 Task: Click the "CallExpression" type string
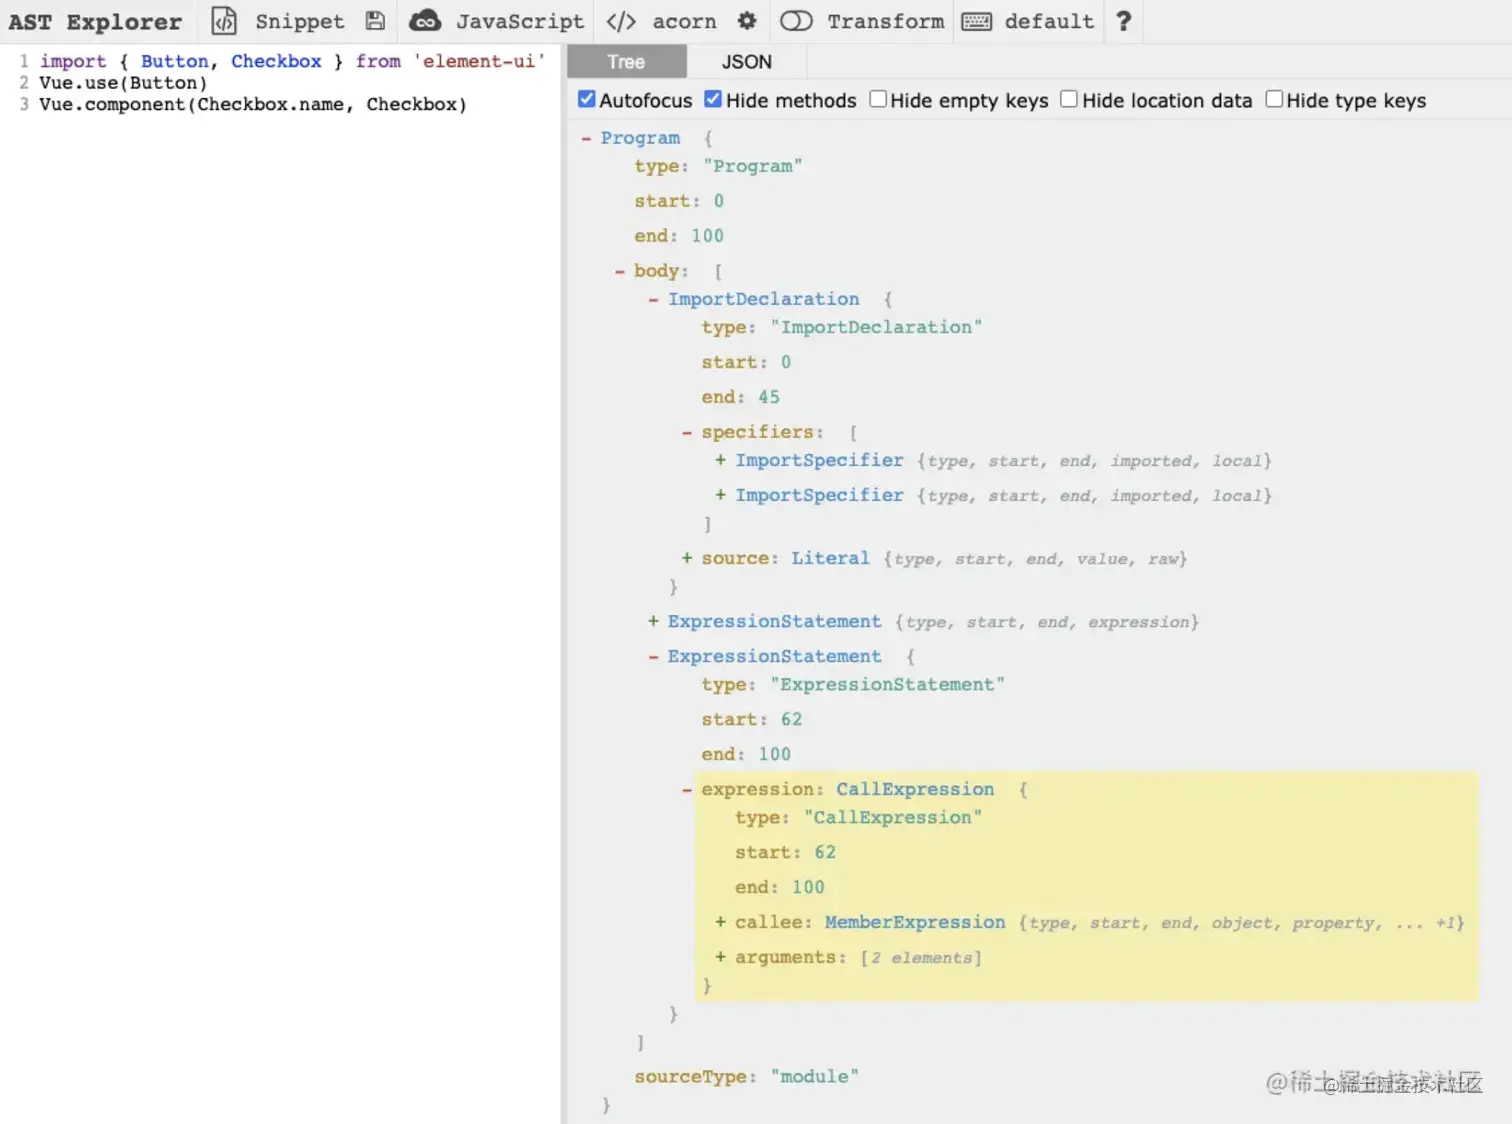892,817
